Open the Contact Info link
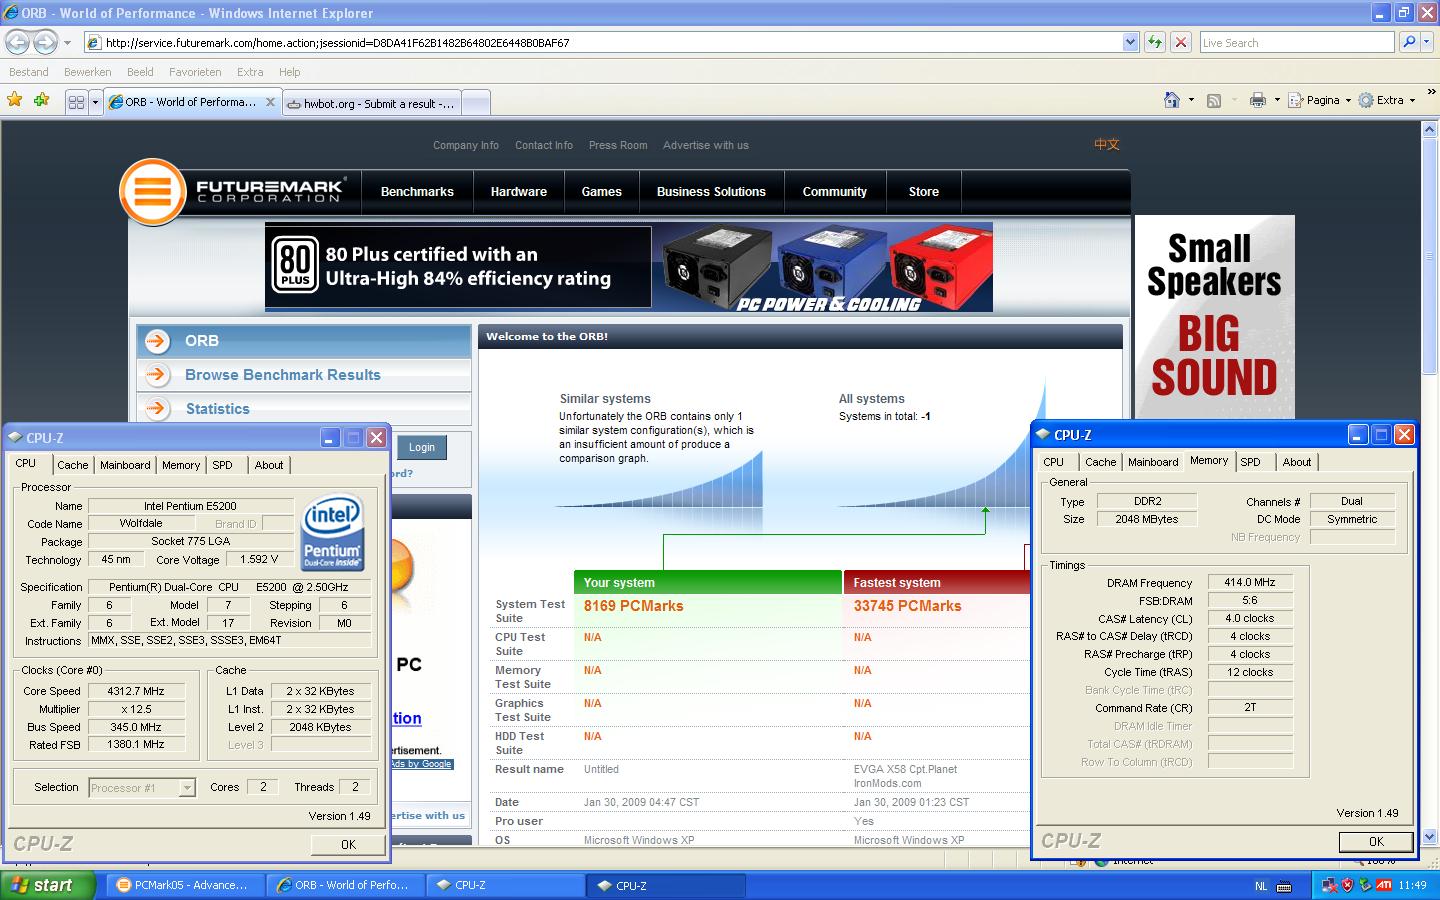The height and width of the screenshot is (900, 1440). 544,145
